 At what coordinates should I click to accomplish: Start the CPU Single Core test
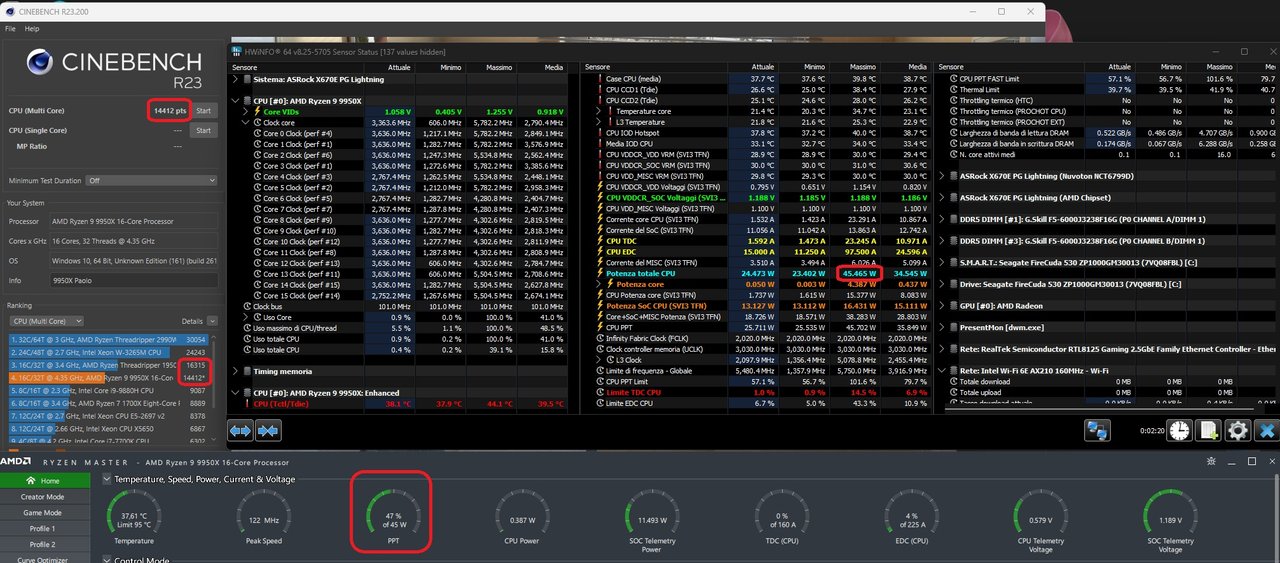(x=203, y=130)
